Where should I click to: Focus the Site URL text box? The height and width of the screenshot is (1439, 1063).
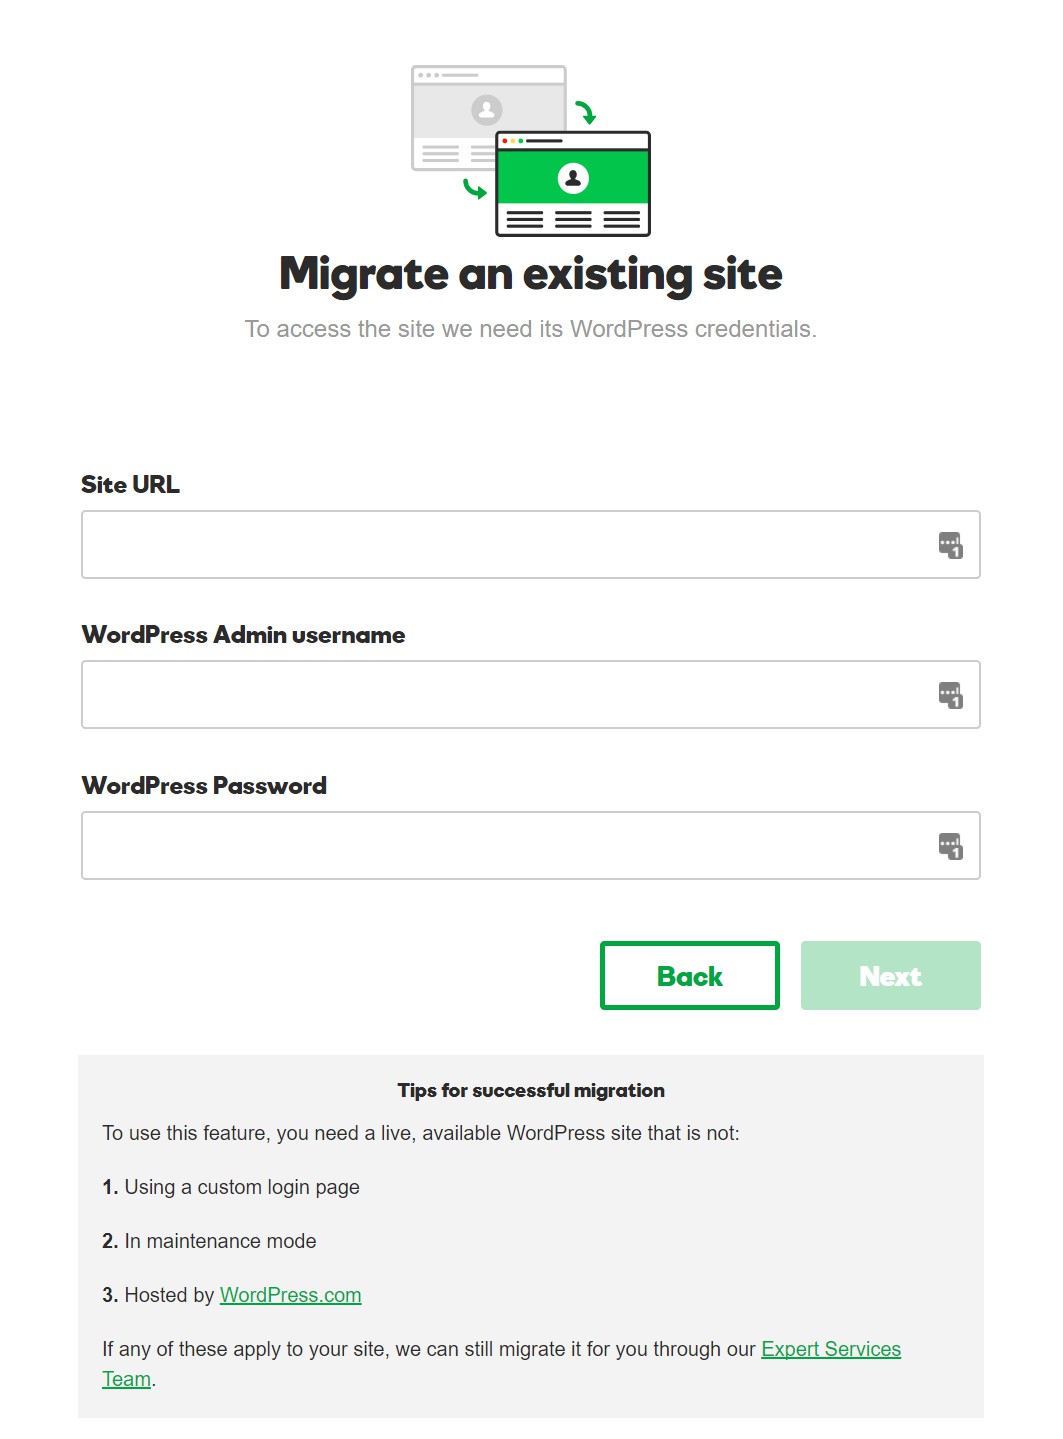(531, 545)
